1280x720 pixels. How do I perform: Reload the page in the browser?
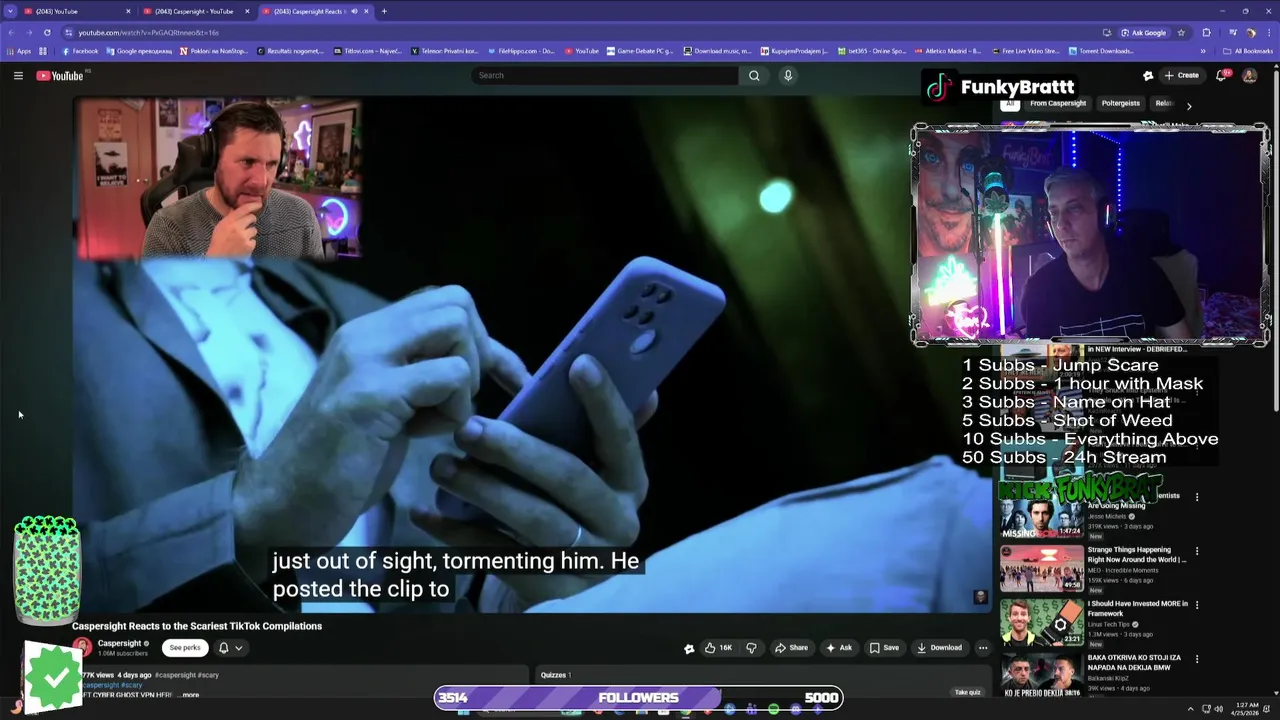point(47,33)
